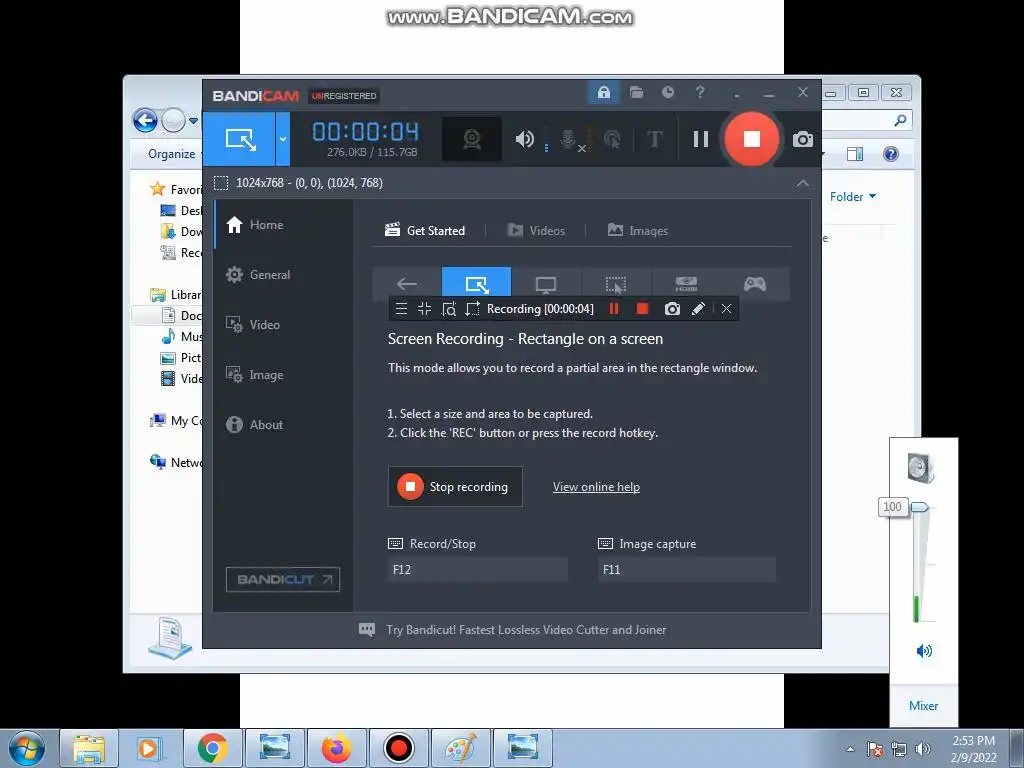Viewport: 1024px width, 768px height.
Task: Toggle the mouse click effect icon
Action: tap(612, 139)
